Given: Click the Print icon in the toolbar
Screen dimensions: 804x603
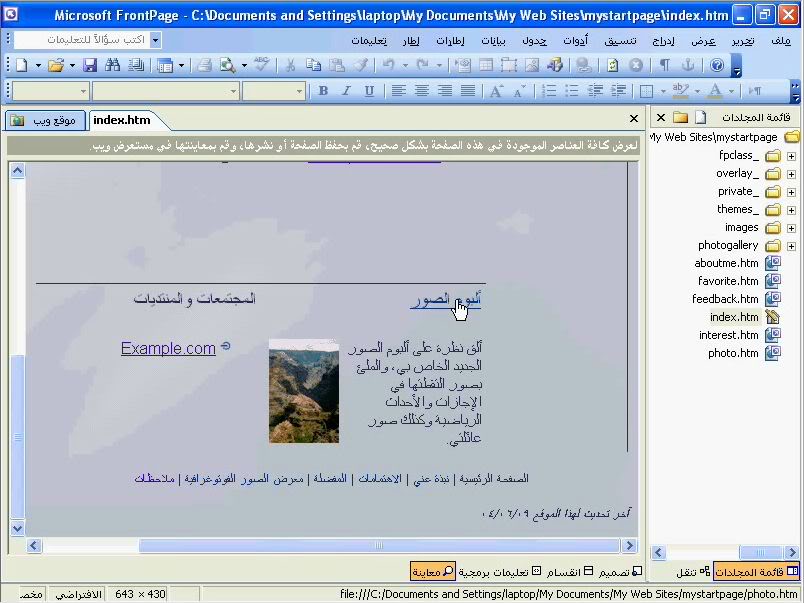Looking at the screenshot, I should point(204,65).
